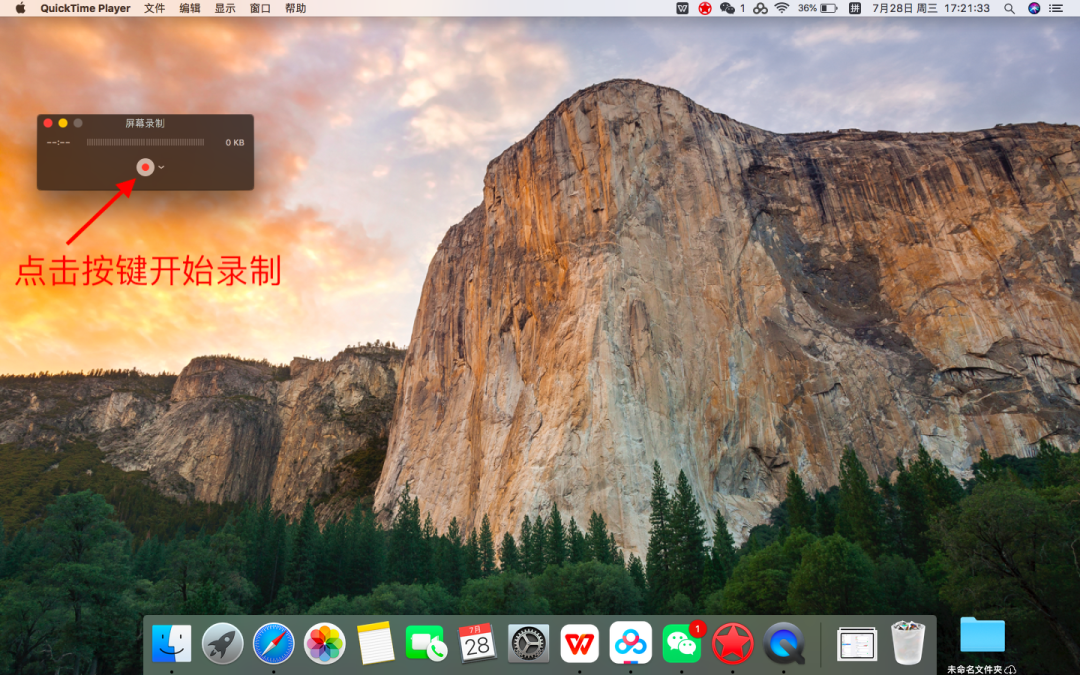
Task: Click the Wi-Fi status icon
Action: pos(781,8)
